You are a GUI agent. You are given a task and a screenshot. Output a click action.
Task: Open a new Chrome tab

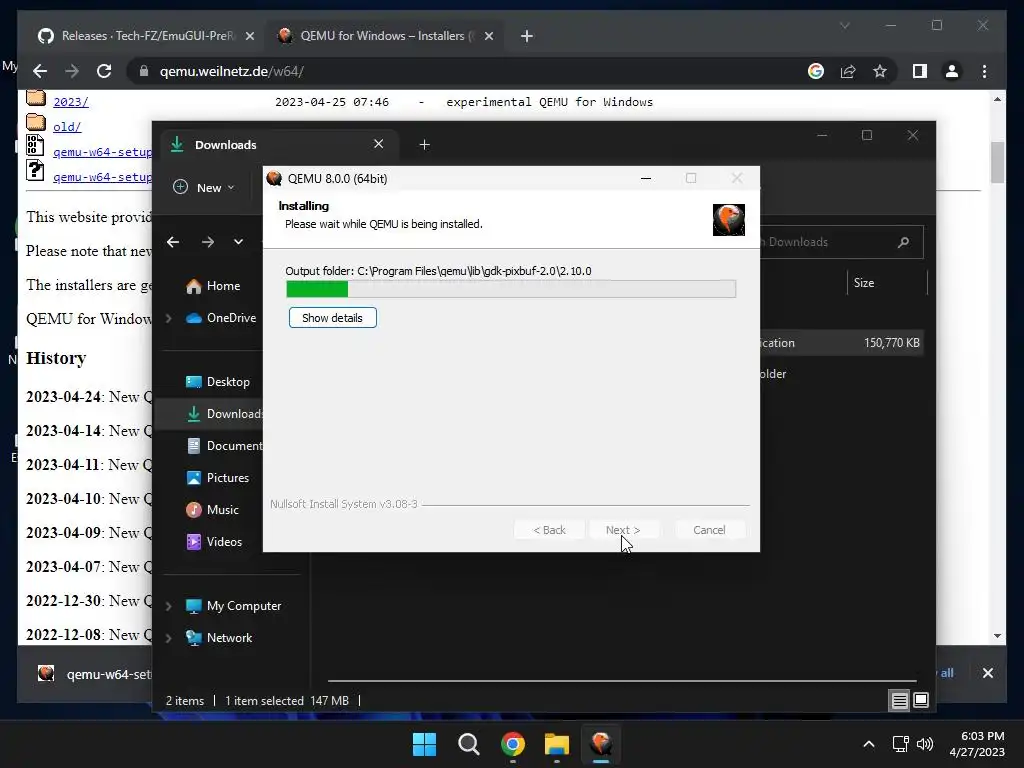527,36
